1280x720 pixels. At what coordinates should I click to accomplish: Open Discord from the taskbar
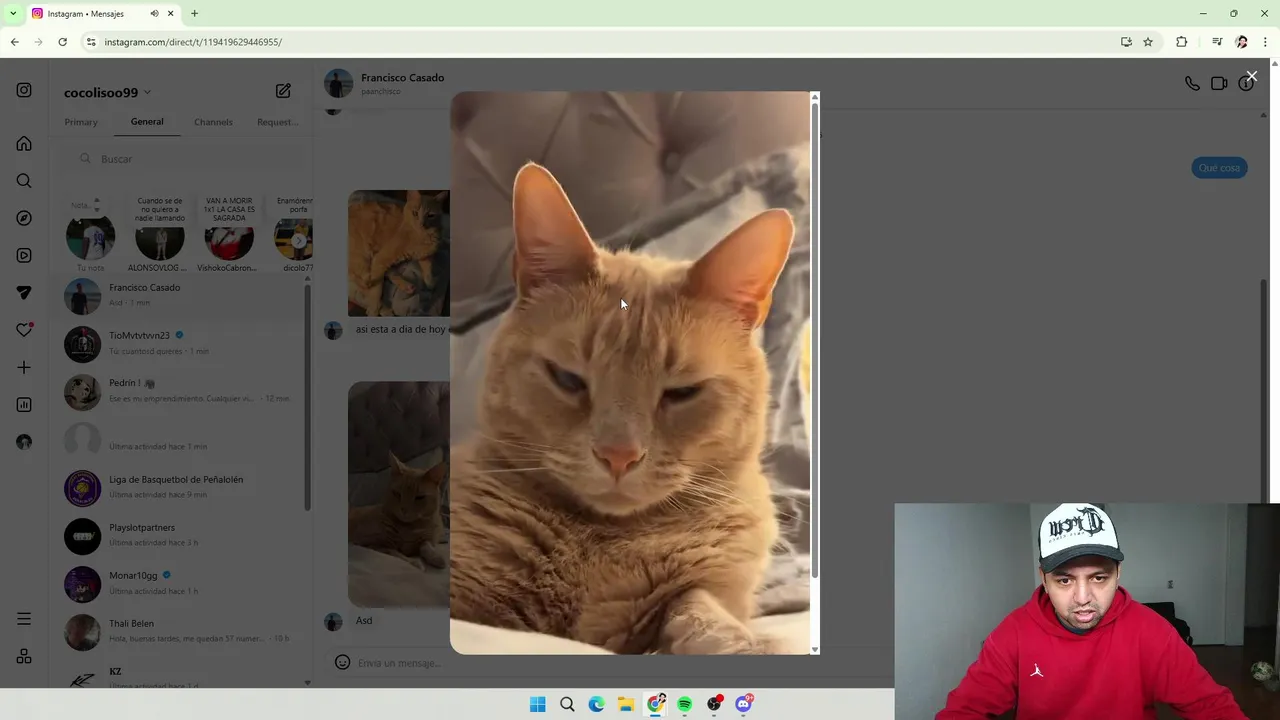[744, 704]
